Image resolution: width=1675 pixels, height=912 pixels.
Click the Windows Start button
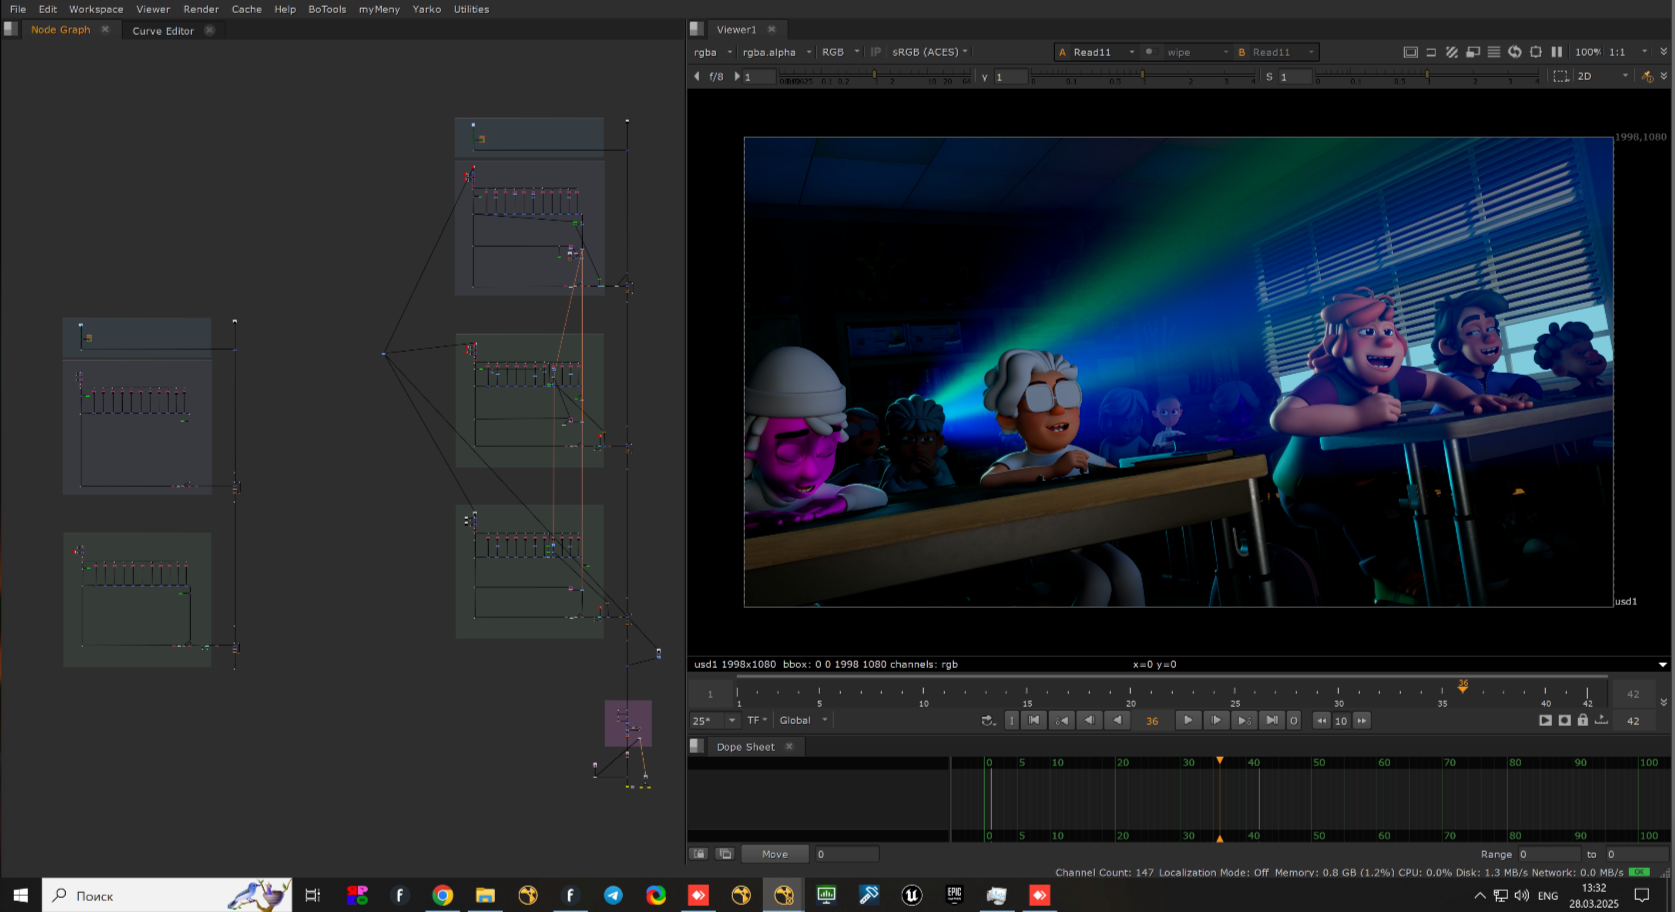tap(20, 895)
